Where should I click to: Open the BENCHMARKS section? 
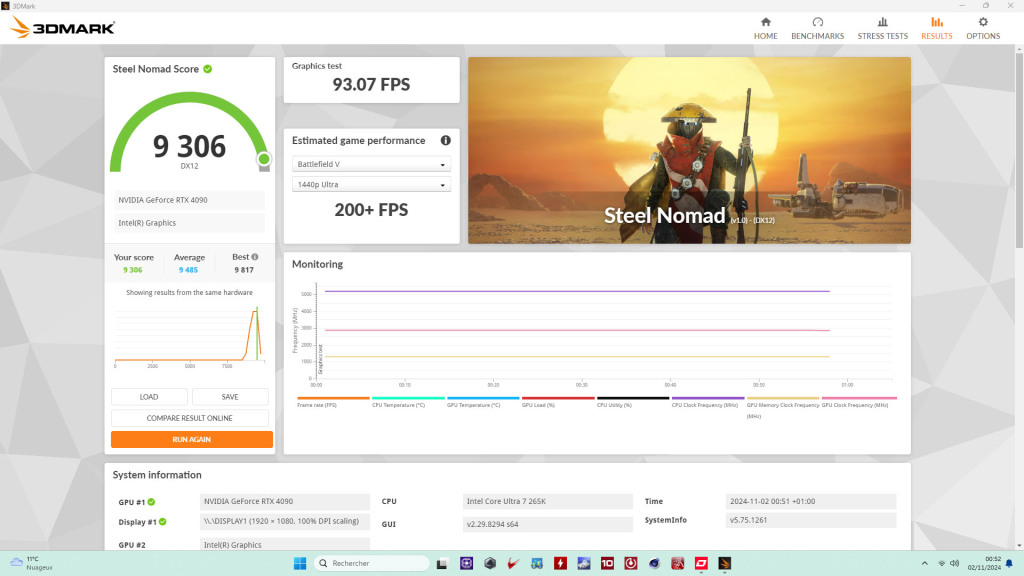point(817,29)
